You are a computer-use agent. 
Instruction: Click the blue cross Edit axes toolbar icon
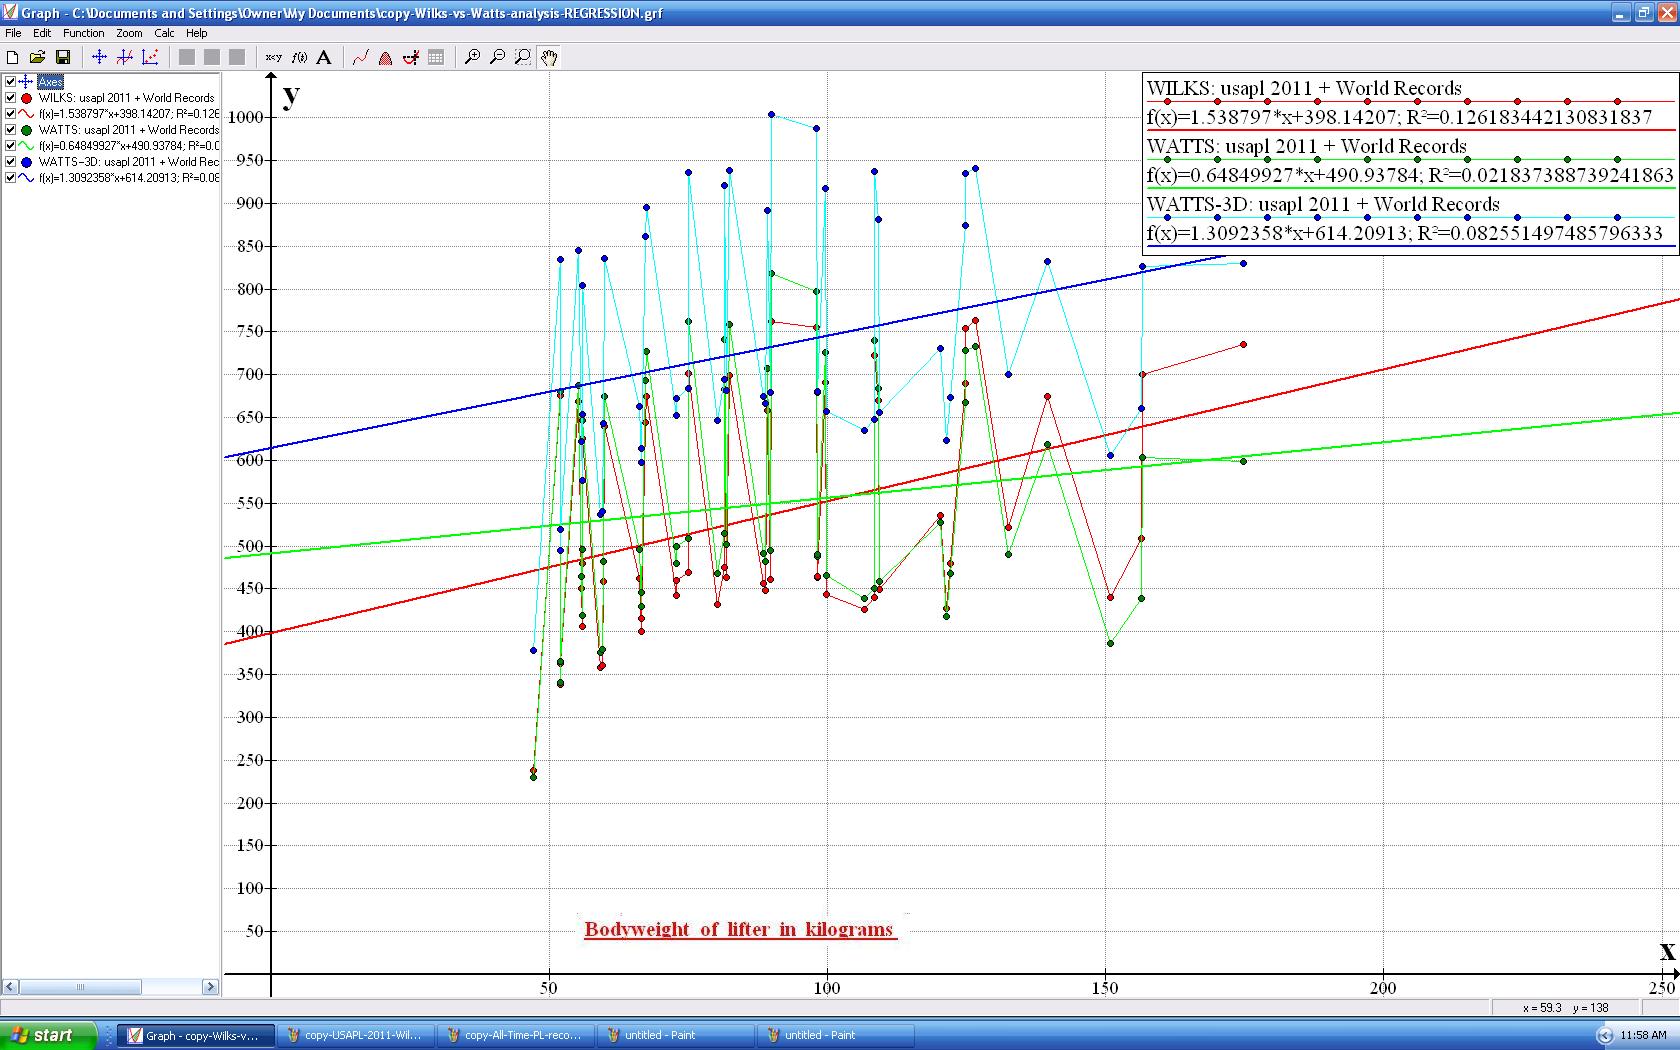(x=100, y=57)
